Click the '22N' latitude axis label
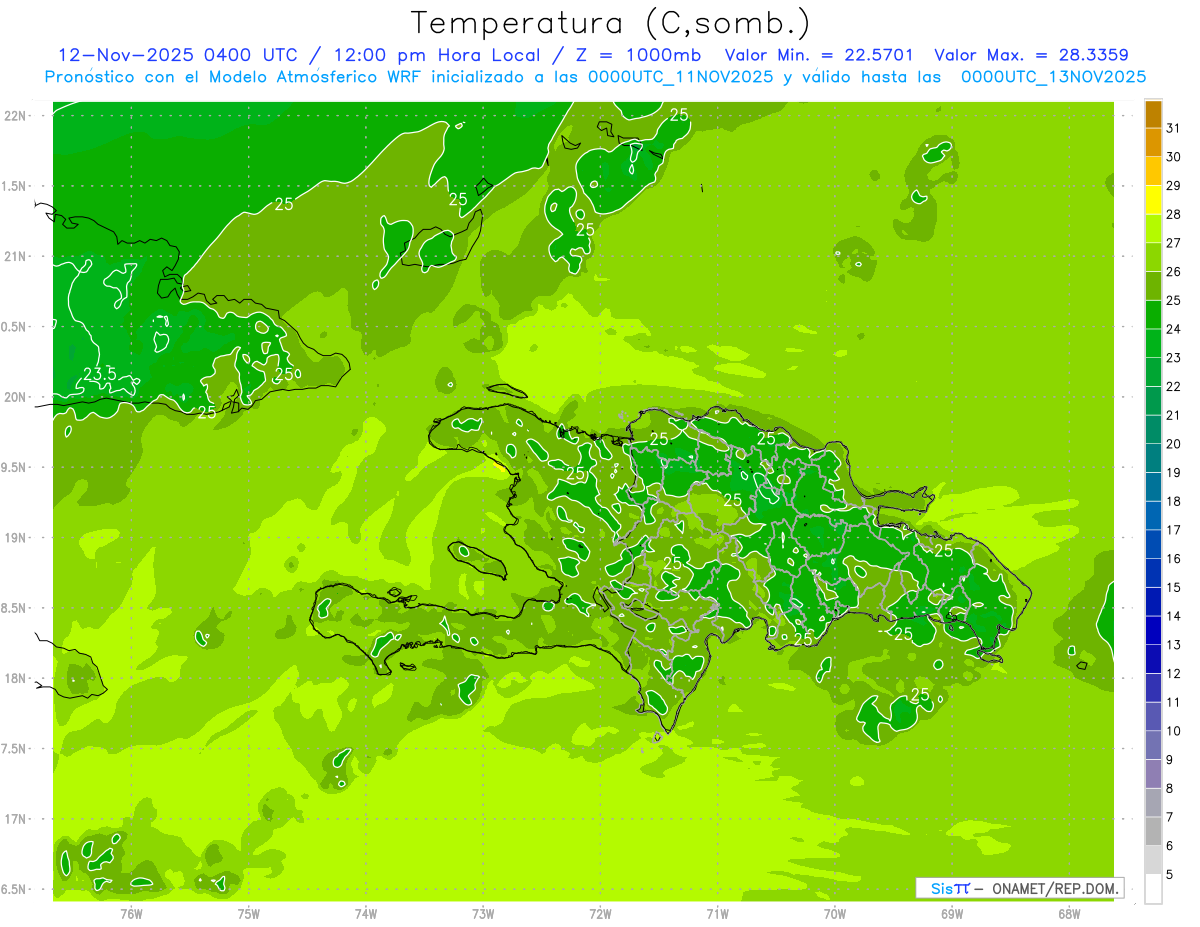Image resolution: width=1200 pixels, height=927 pixels. pos(16,116)
